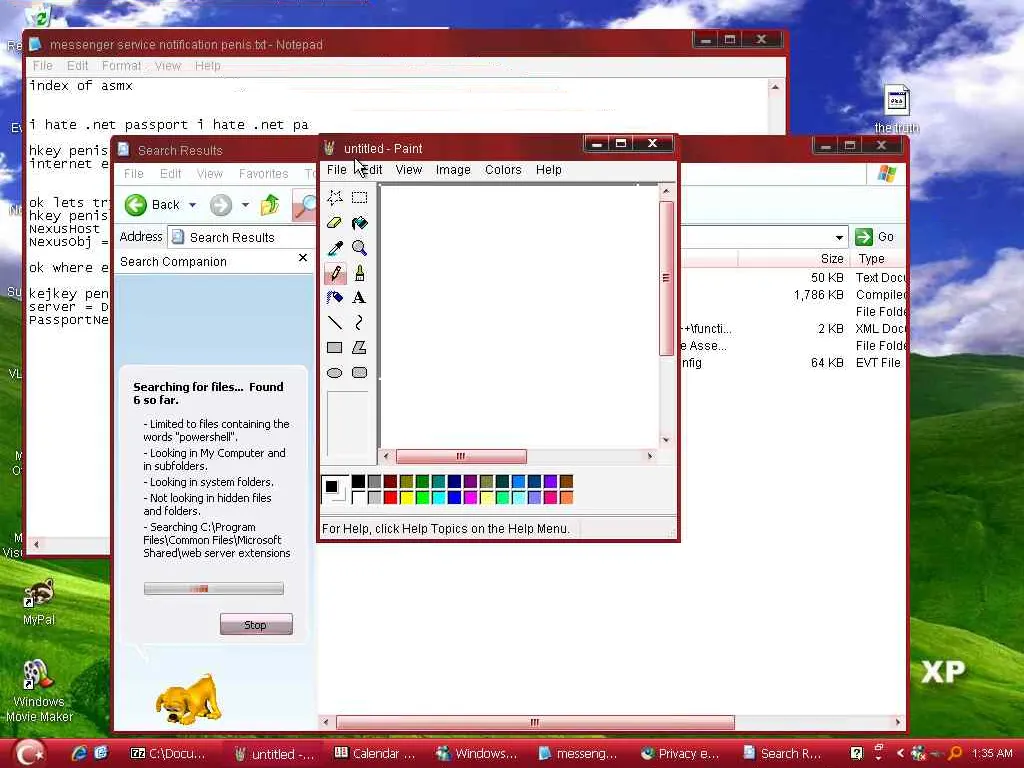1024x768 pixels.
Task: Pick the orange color swatch
Action: (566, 498)
